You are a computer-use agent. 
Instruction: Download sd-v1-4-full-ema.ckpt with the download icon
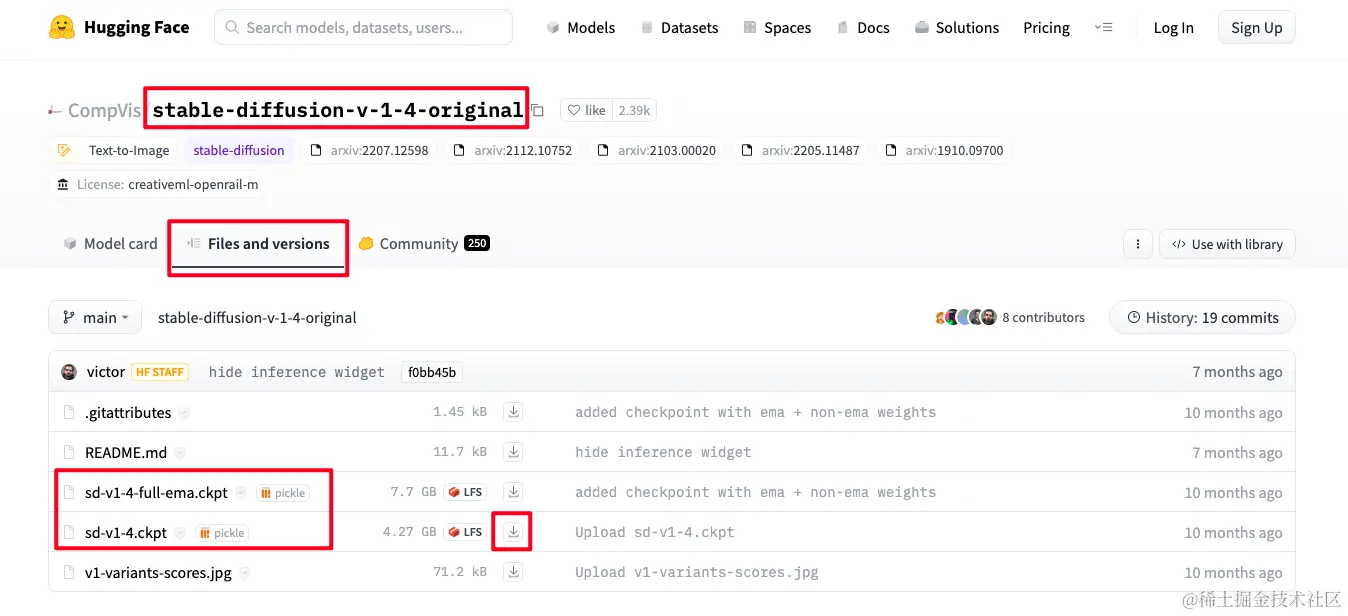pos(513,492)
